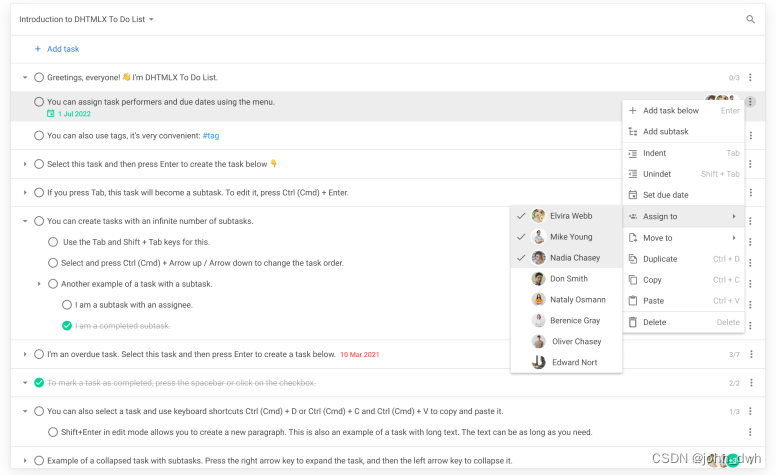Open the search magnifier icon
This screenshot has height=475, width=776.
[x=750, y=19]
